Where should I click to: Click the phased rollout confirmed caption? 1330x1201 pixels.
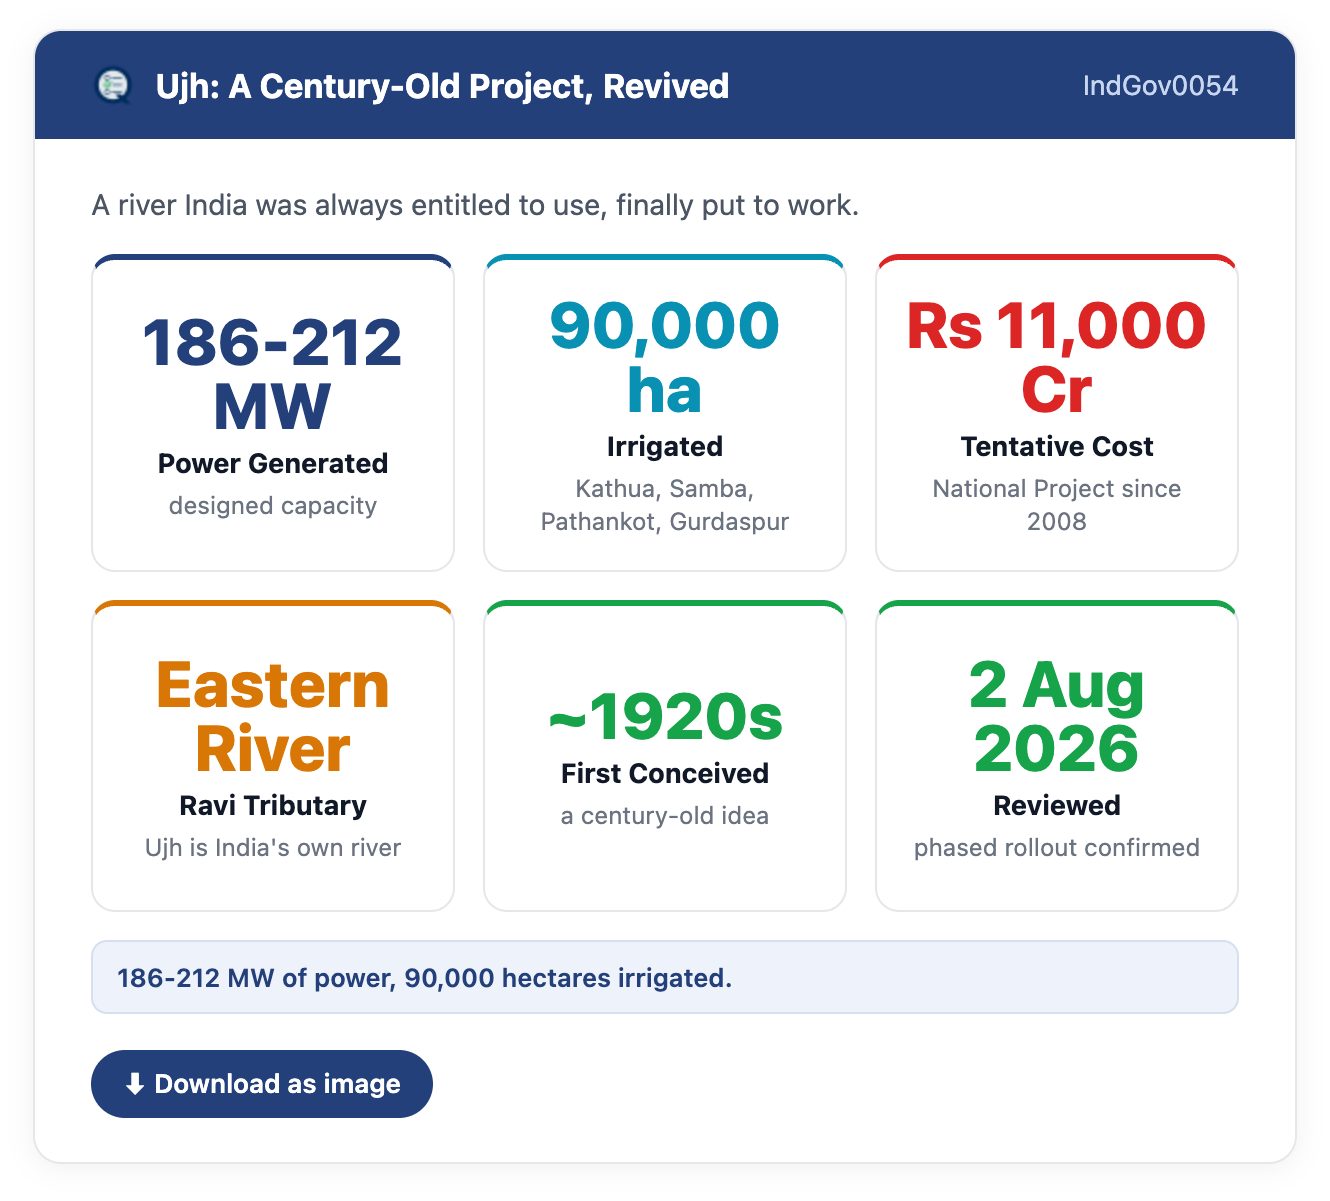click(x=1057, y=848)
